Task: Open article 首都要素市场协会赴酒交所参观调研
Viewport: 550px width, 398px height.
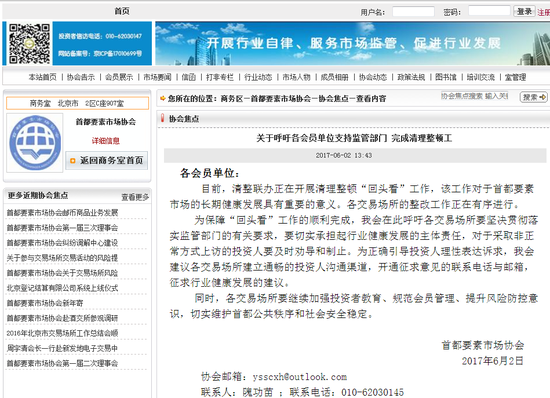Action: pyautogui.click(x=62, y=318)
